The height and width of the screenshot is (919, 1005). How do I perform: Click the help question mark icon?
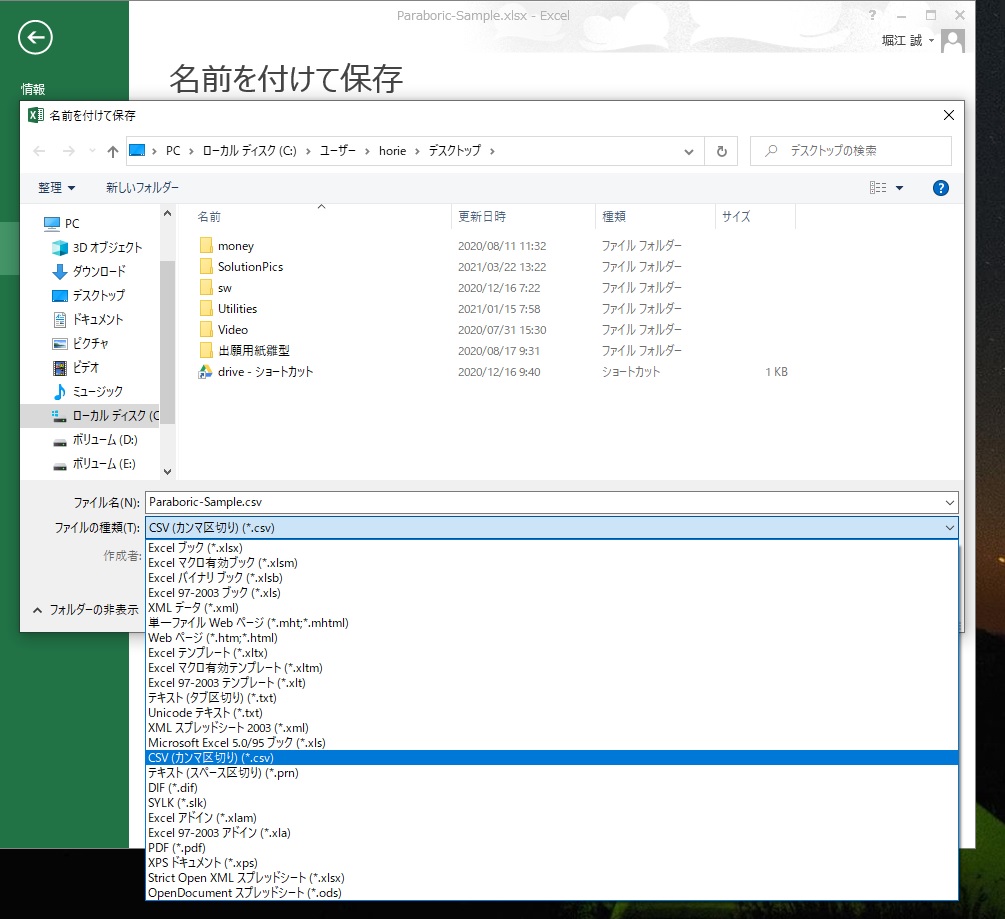[x=940, y=188]
